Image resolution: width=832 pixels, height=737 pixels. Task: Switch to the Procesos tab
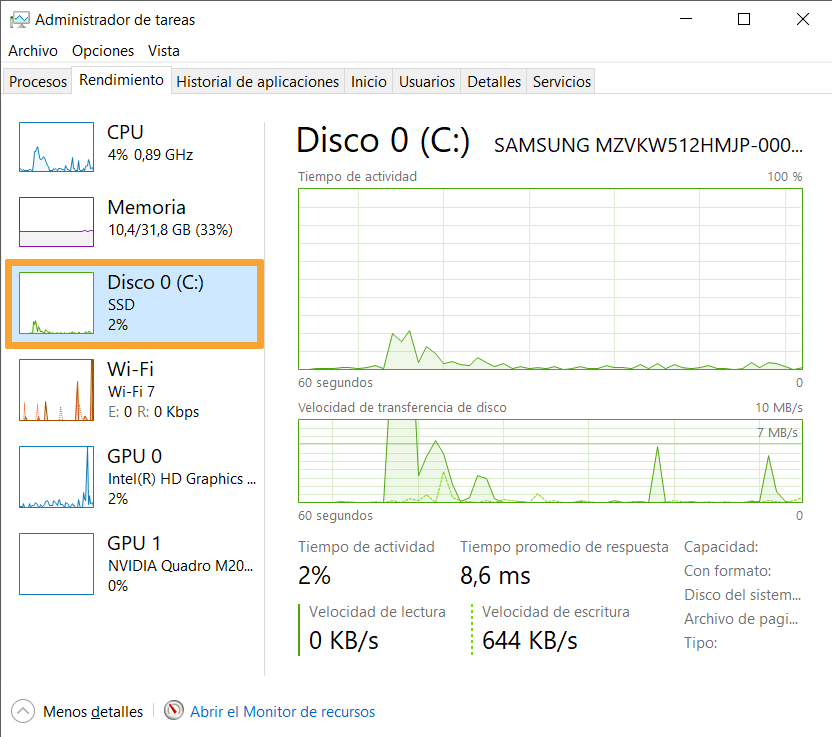click(x=38, y=82)
